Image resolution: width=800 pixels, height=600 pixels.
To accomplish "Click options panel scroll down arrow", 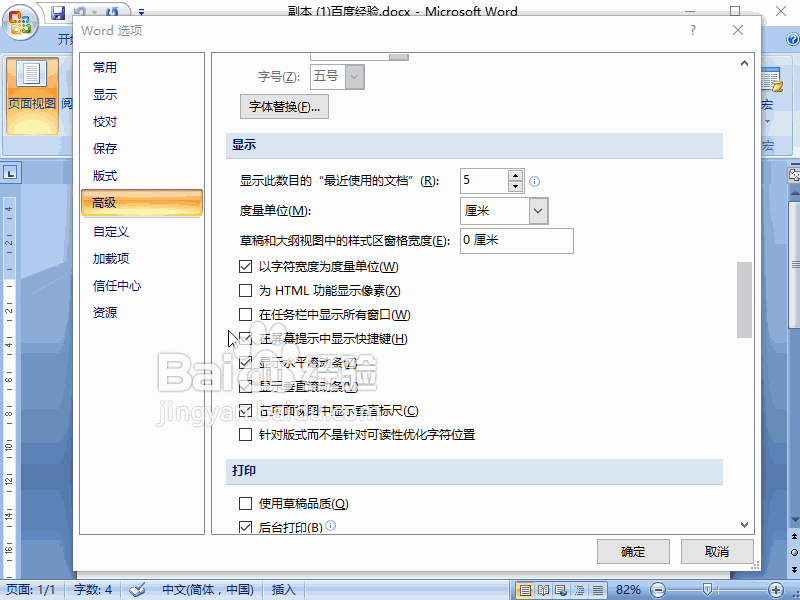I will tap(744, 524).
